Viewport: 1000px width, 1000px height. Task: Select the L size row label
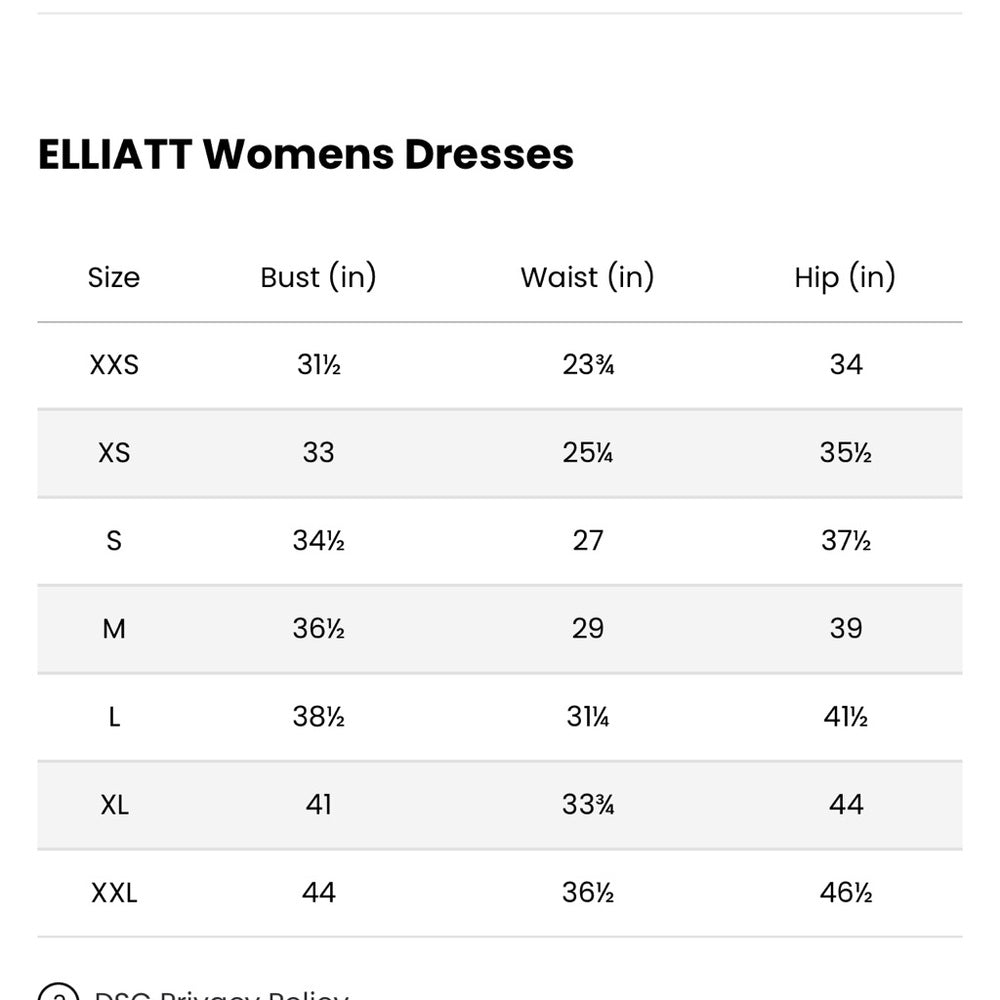pyautogui.click(x=114, y=717)
